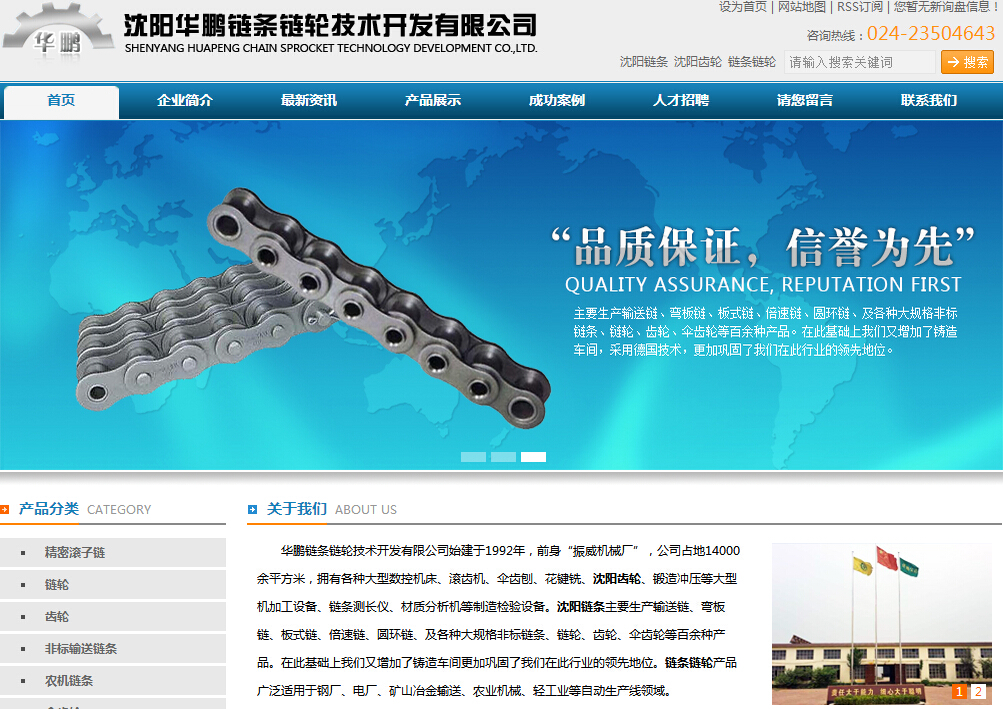Select the third banner slide indicator
The width and height of the screenshot is (1003, 709).
click(x=533, y=457)
